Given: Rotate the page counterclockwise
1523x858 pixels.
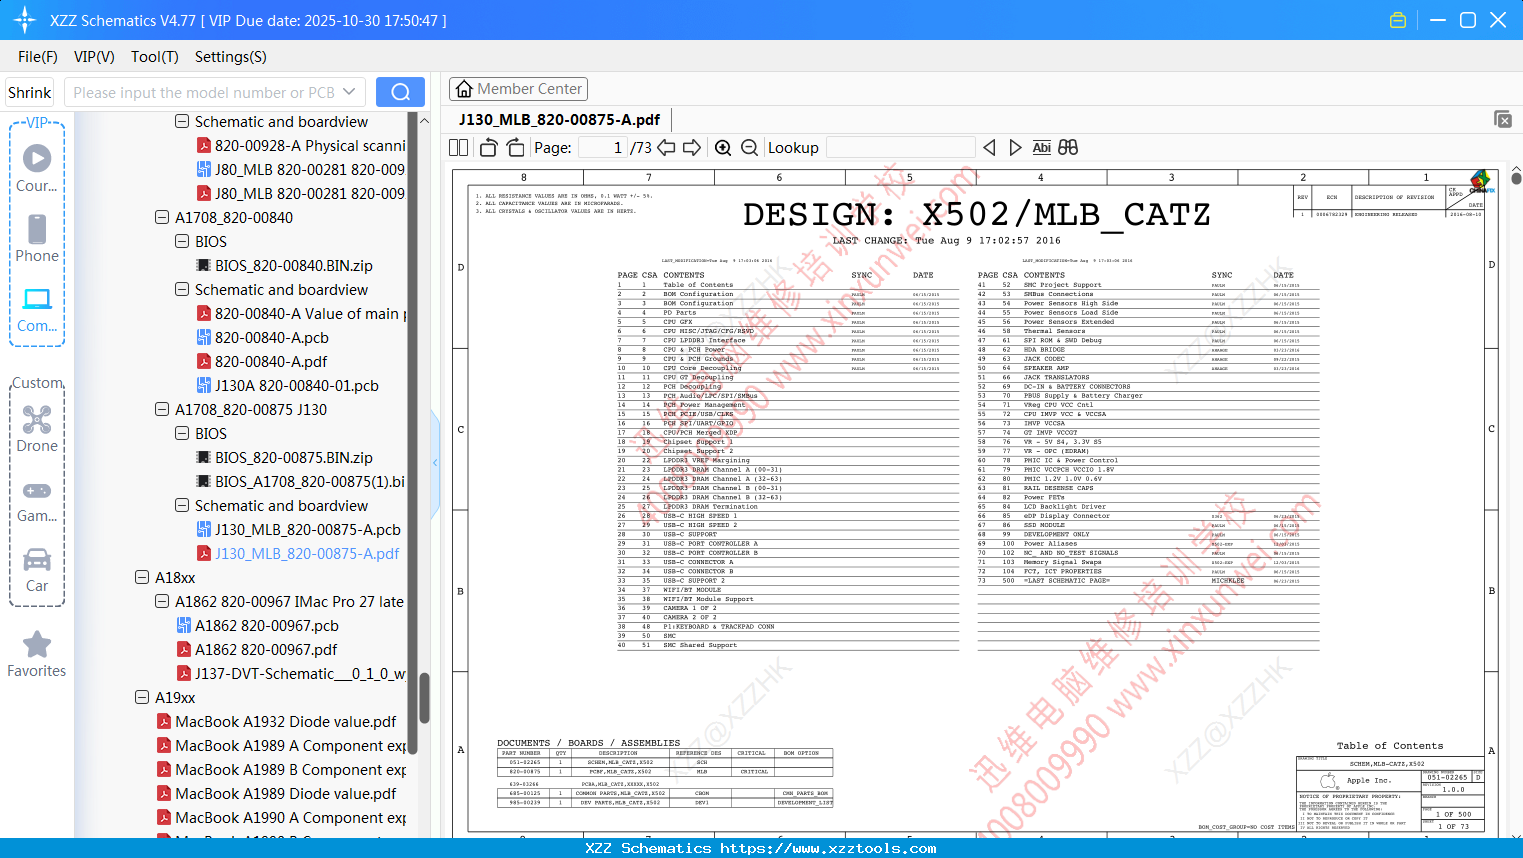Looking at the screenshot, I should point(489,148).
